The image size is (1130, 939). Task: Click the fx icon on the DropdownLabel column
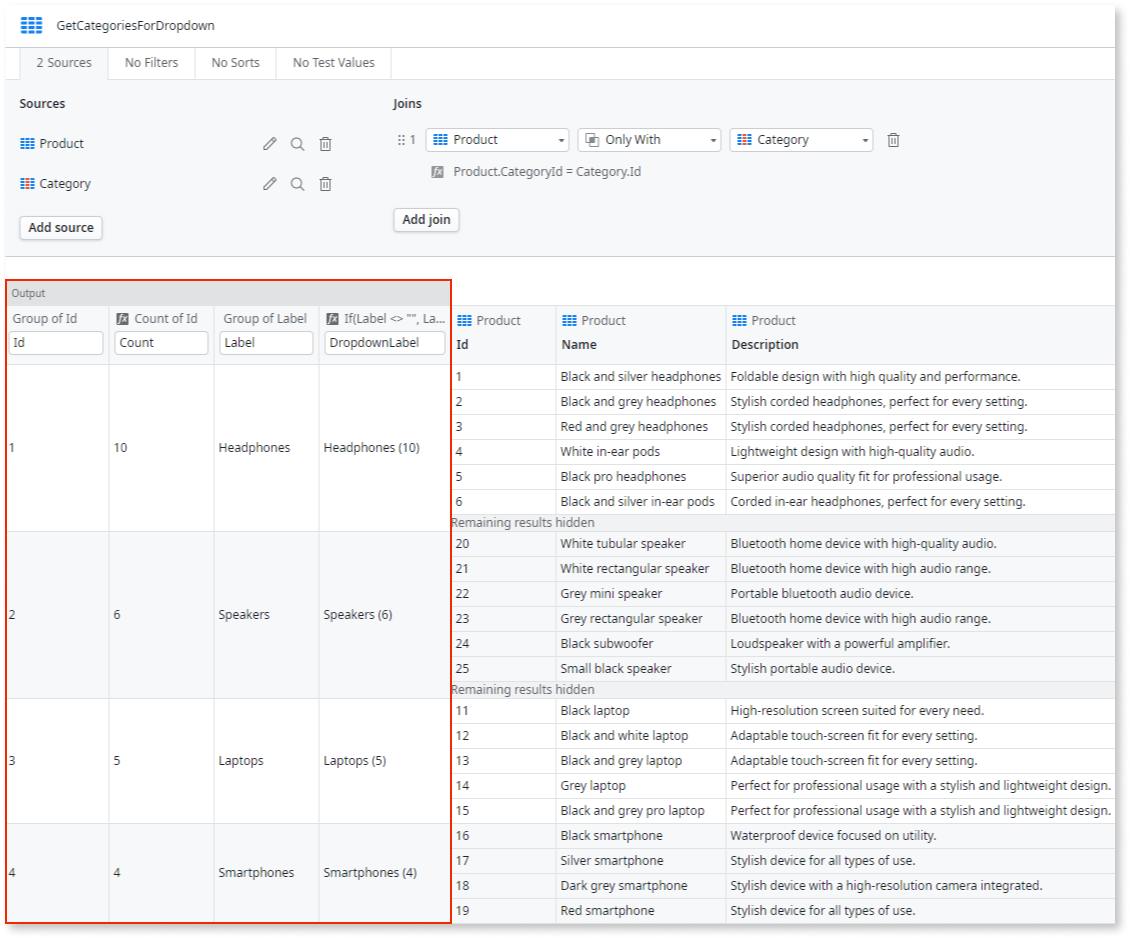tap(330, 318)
